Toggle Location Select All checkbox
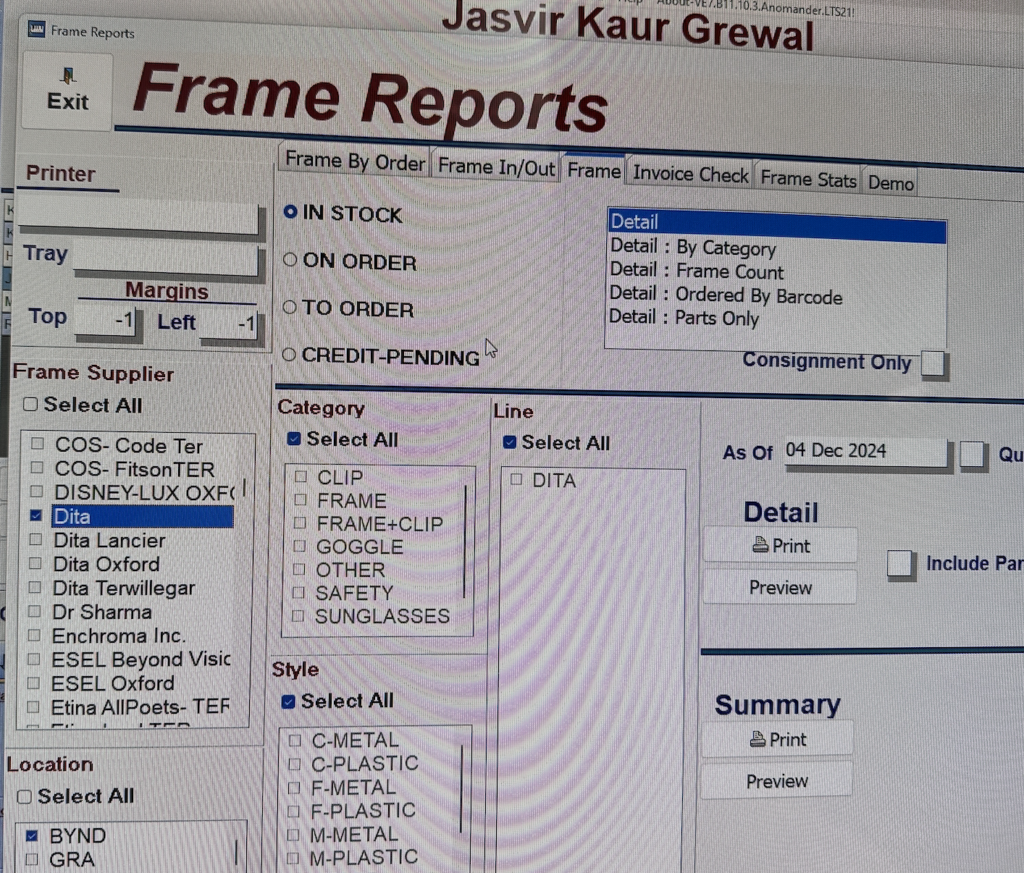 [24, 797]
